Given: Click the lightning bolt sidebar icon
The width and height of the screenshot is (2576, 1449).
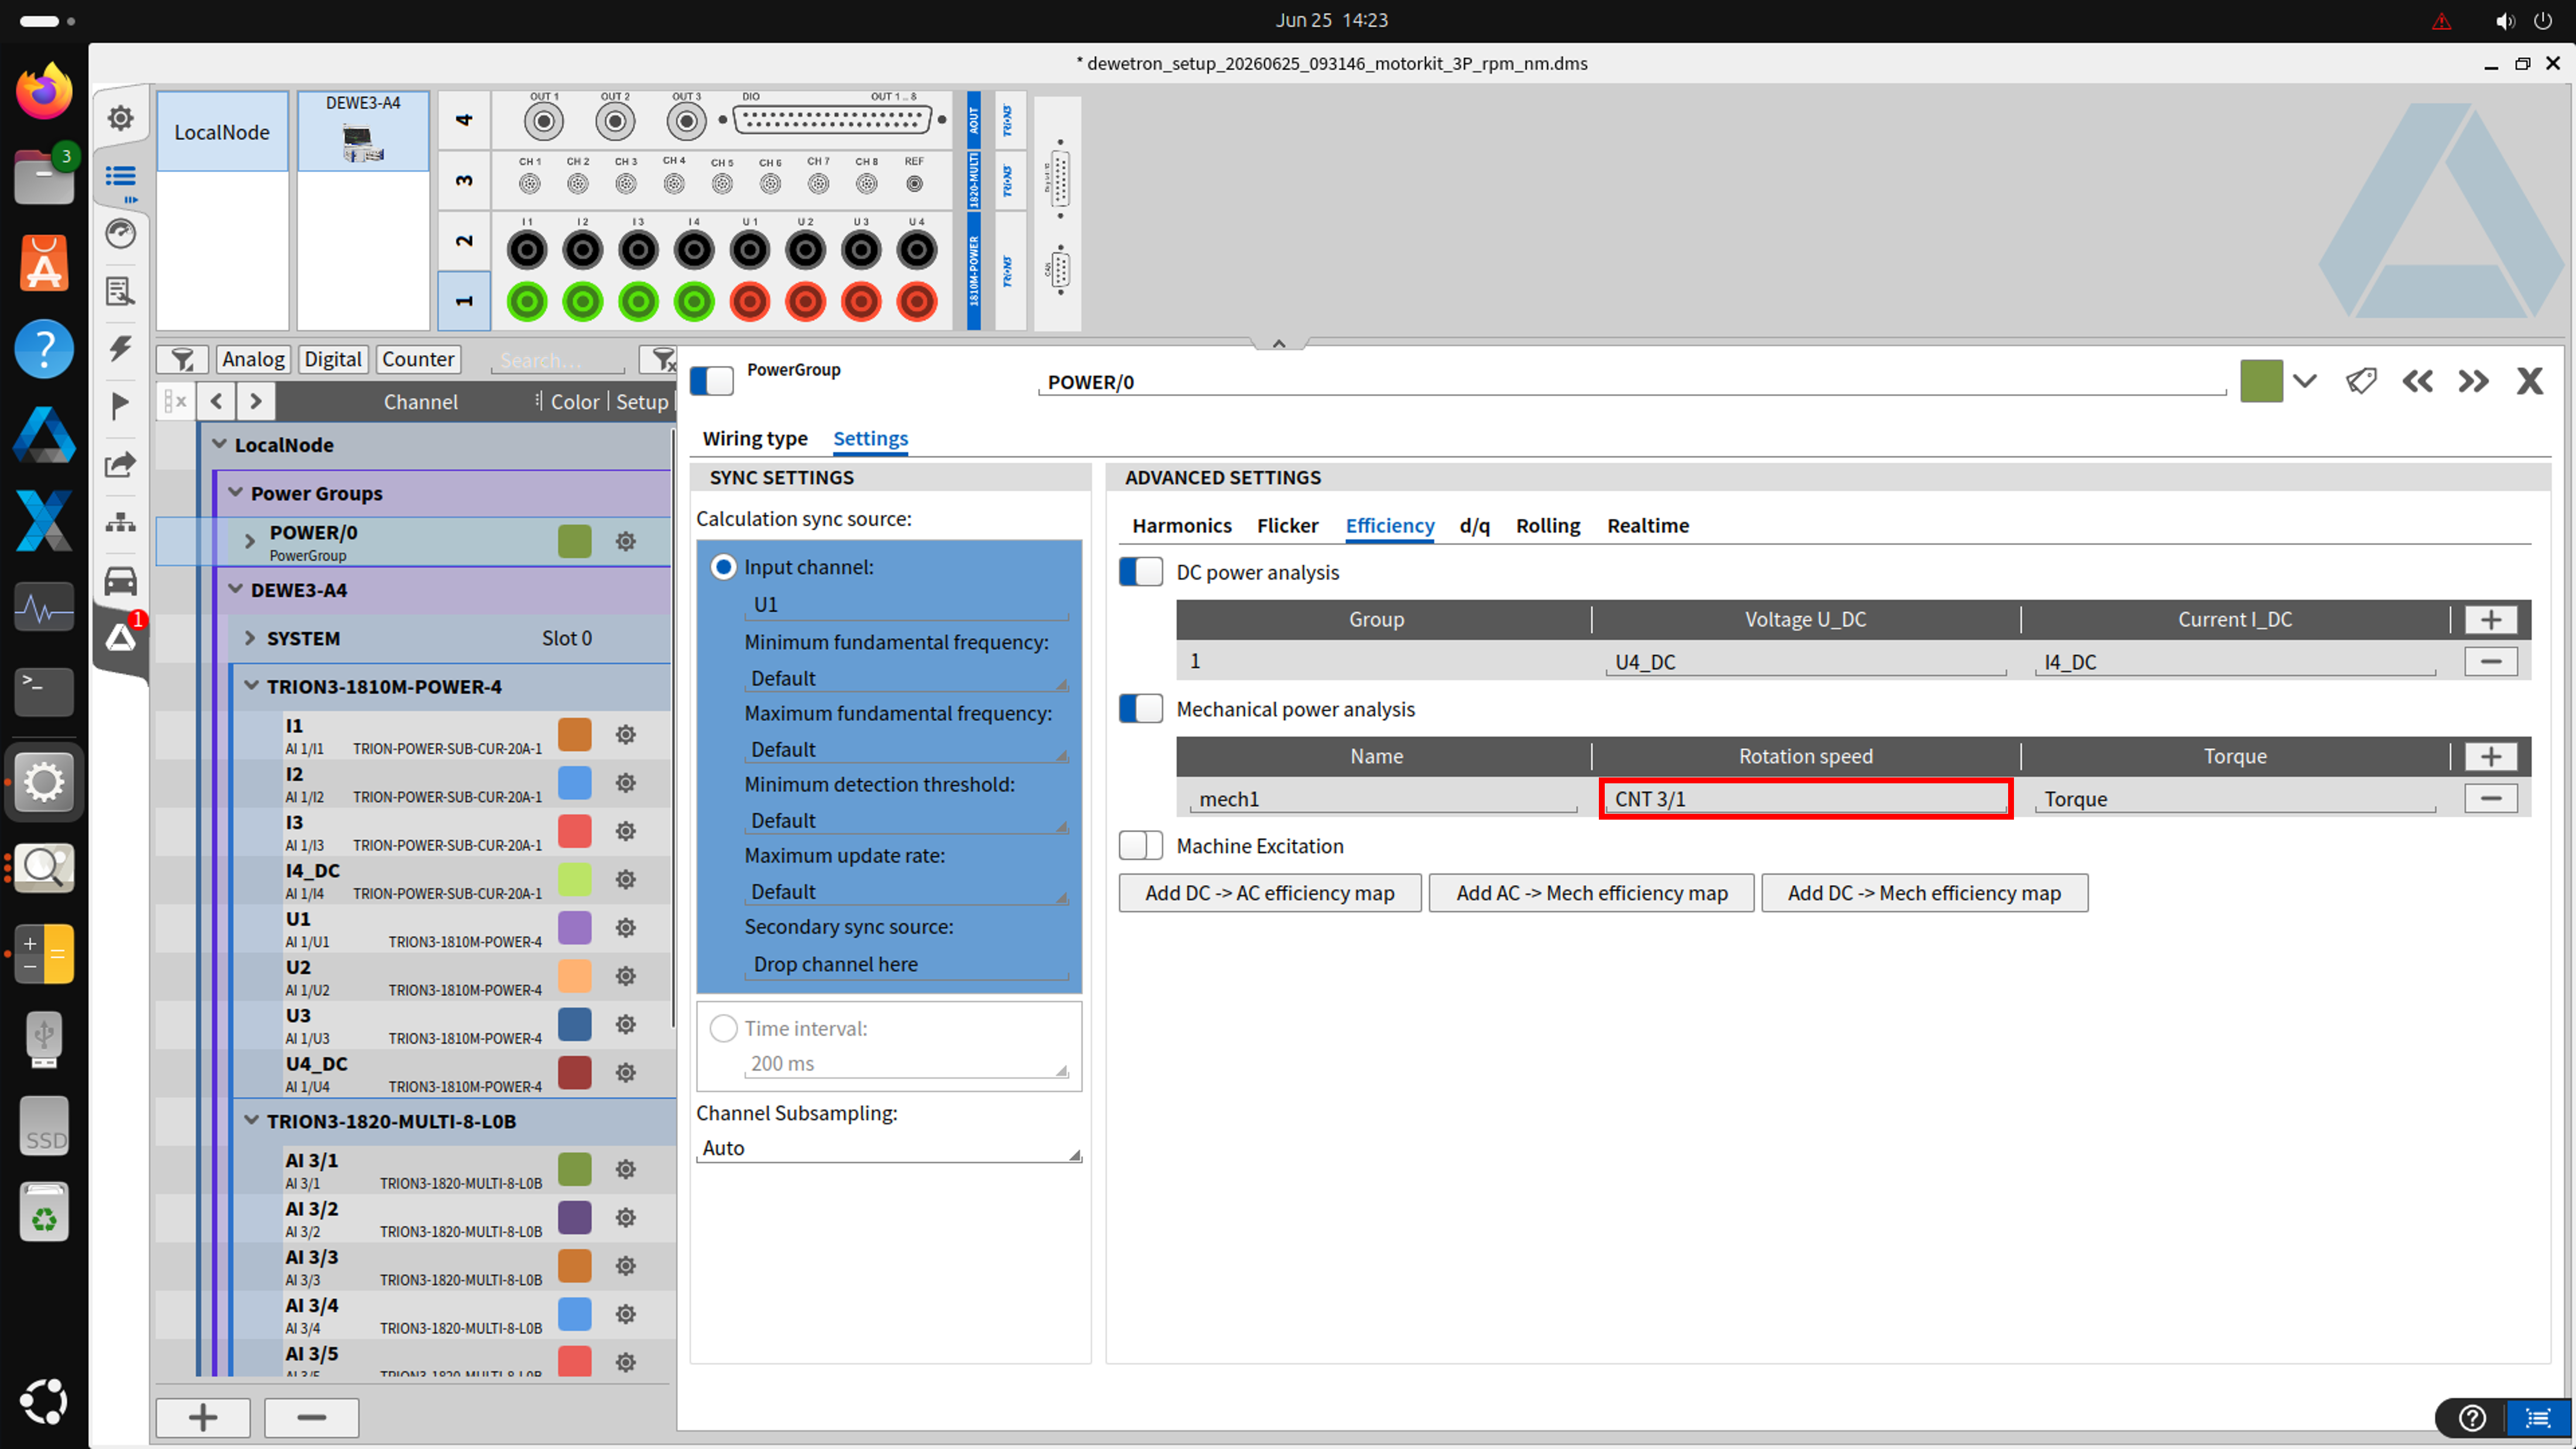Looking at the screenshot, I should 120,348.
